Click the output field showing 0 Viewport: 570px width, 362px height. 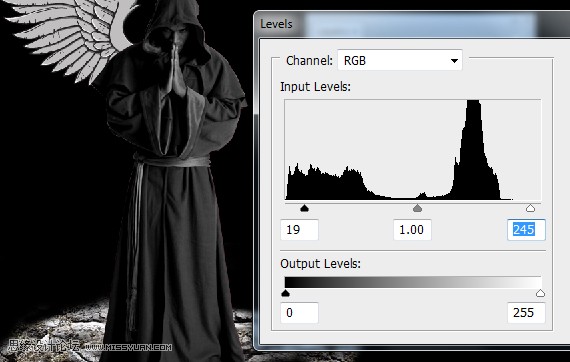[x=300, y=313]
